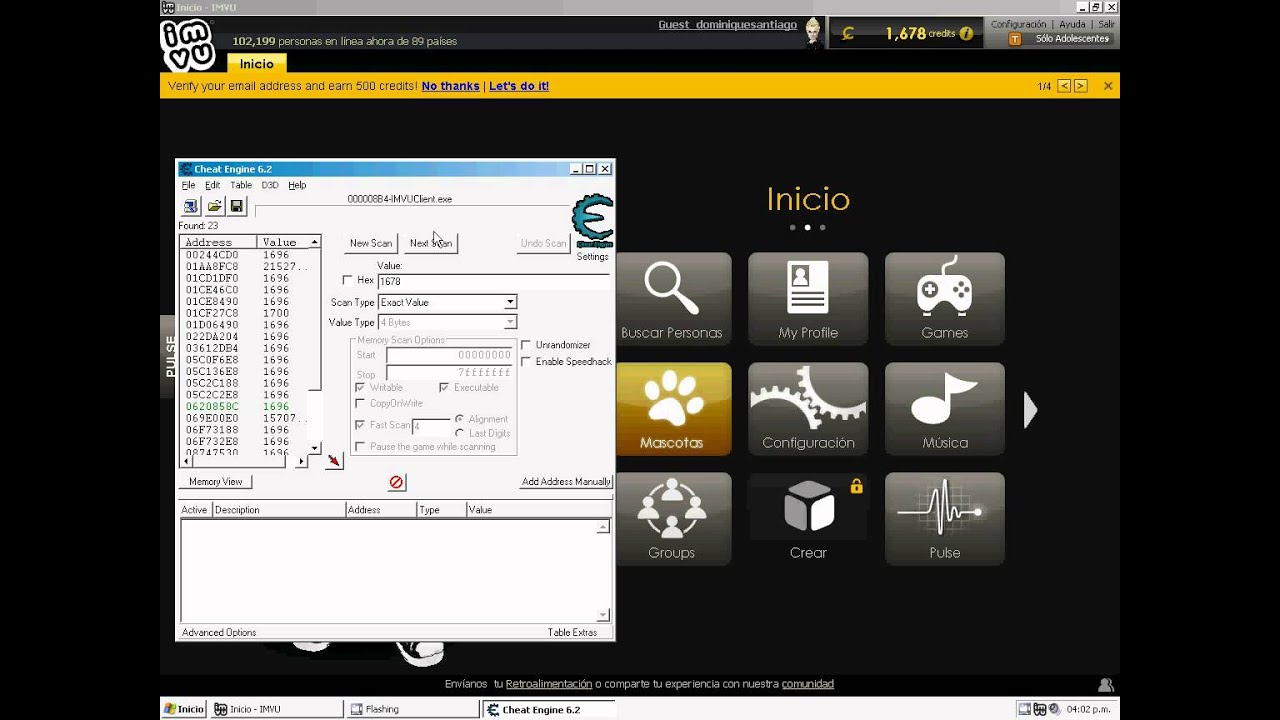The image size is (1280, 720).
Task: Toggle Pause the game while scanning
Action: (360, 447)
